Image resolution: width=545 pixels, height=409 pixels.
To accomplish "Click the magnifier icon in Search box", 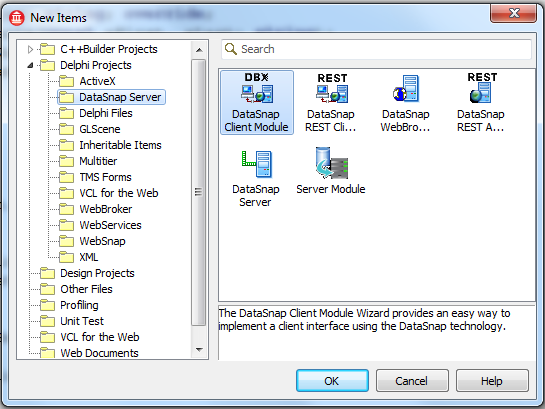I will coord(231,49).
